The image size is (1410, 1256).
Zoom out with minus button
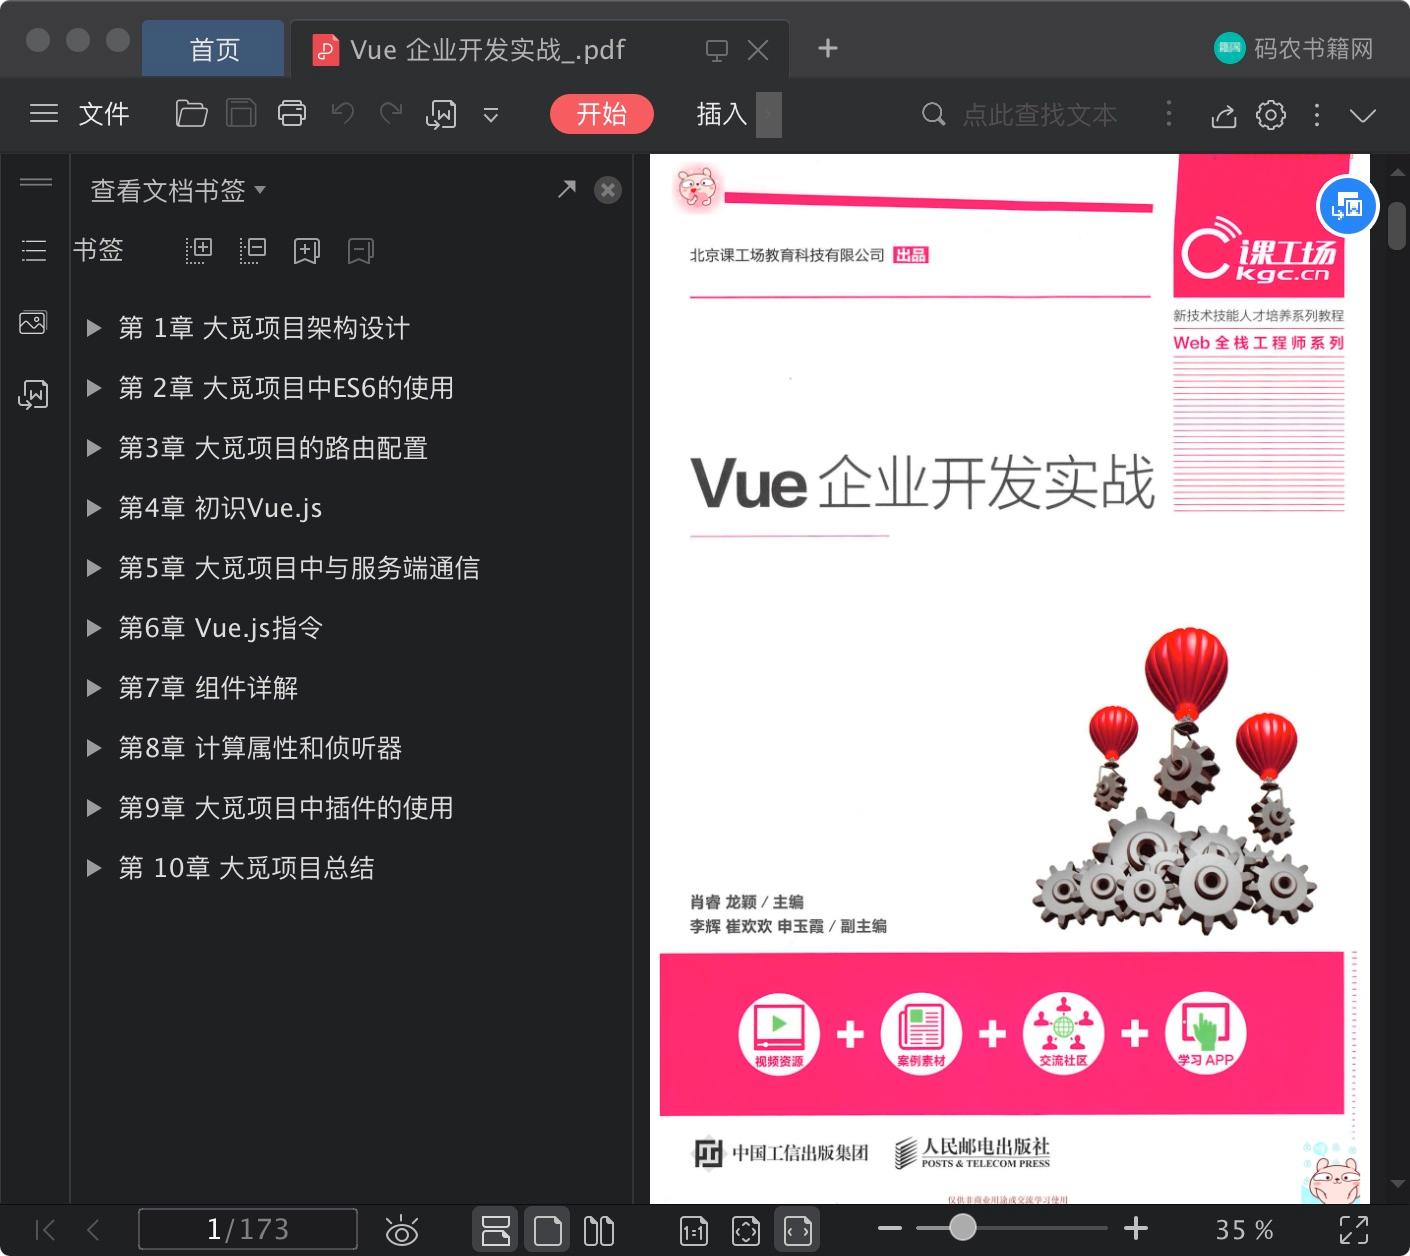tap(890, 1228)
